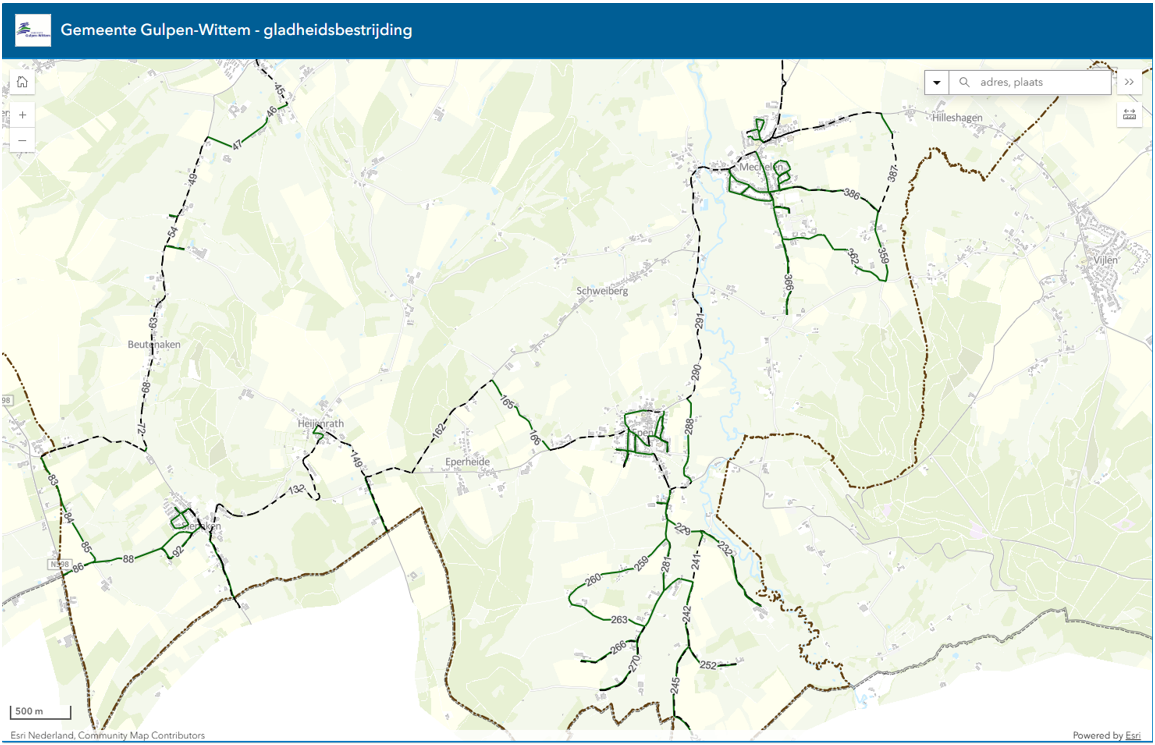Viewport: 1155px width, 745px height.
Task: Select route segment labeled 165
Action: (x=508, y=402)
